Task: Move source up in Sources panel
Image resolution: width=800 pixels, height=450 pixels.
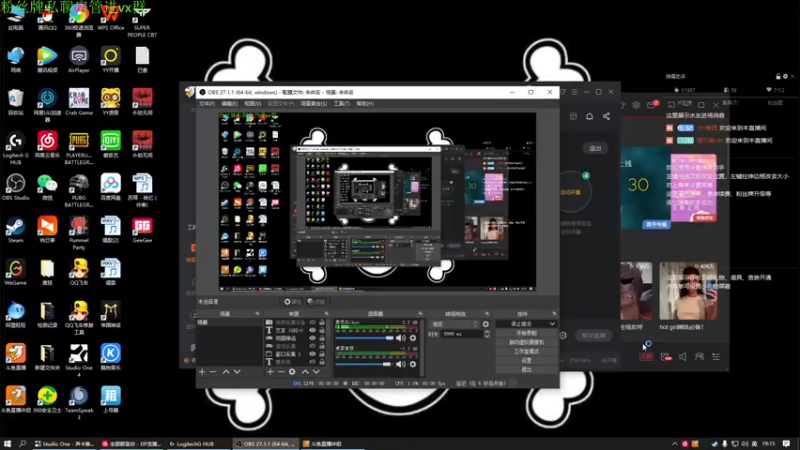Action: (x=305, y=372)
